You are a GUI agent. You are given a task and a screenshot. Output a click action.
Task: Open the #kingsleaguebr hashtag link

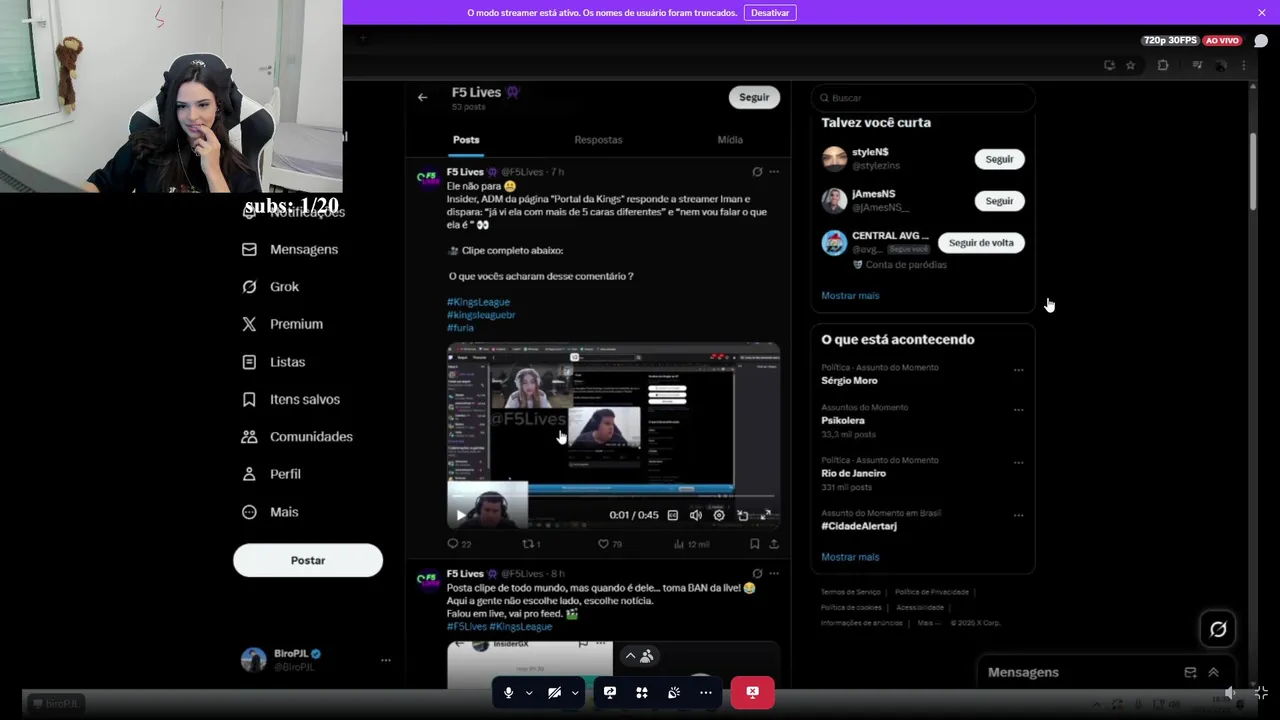[481, 315]
